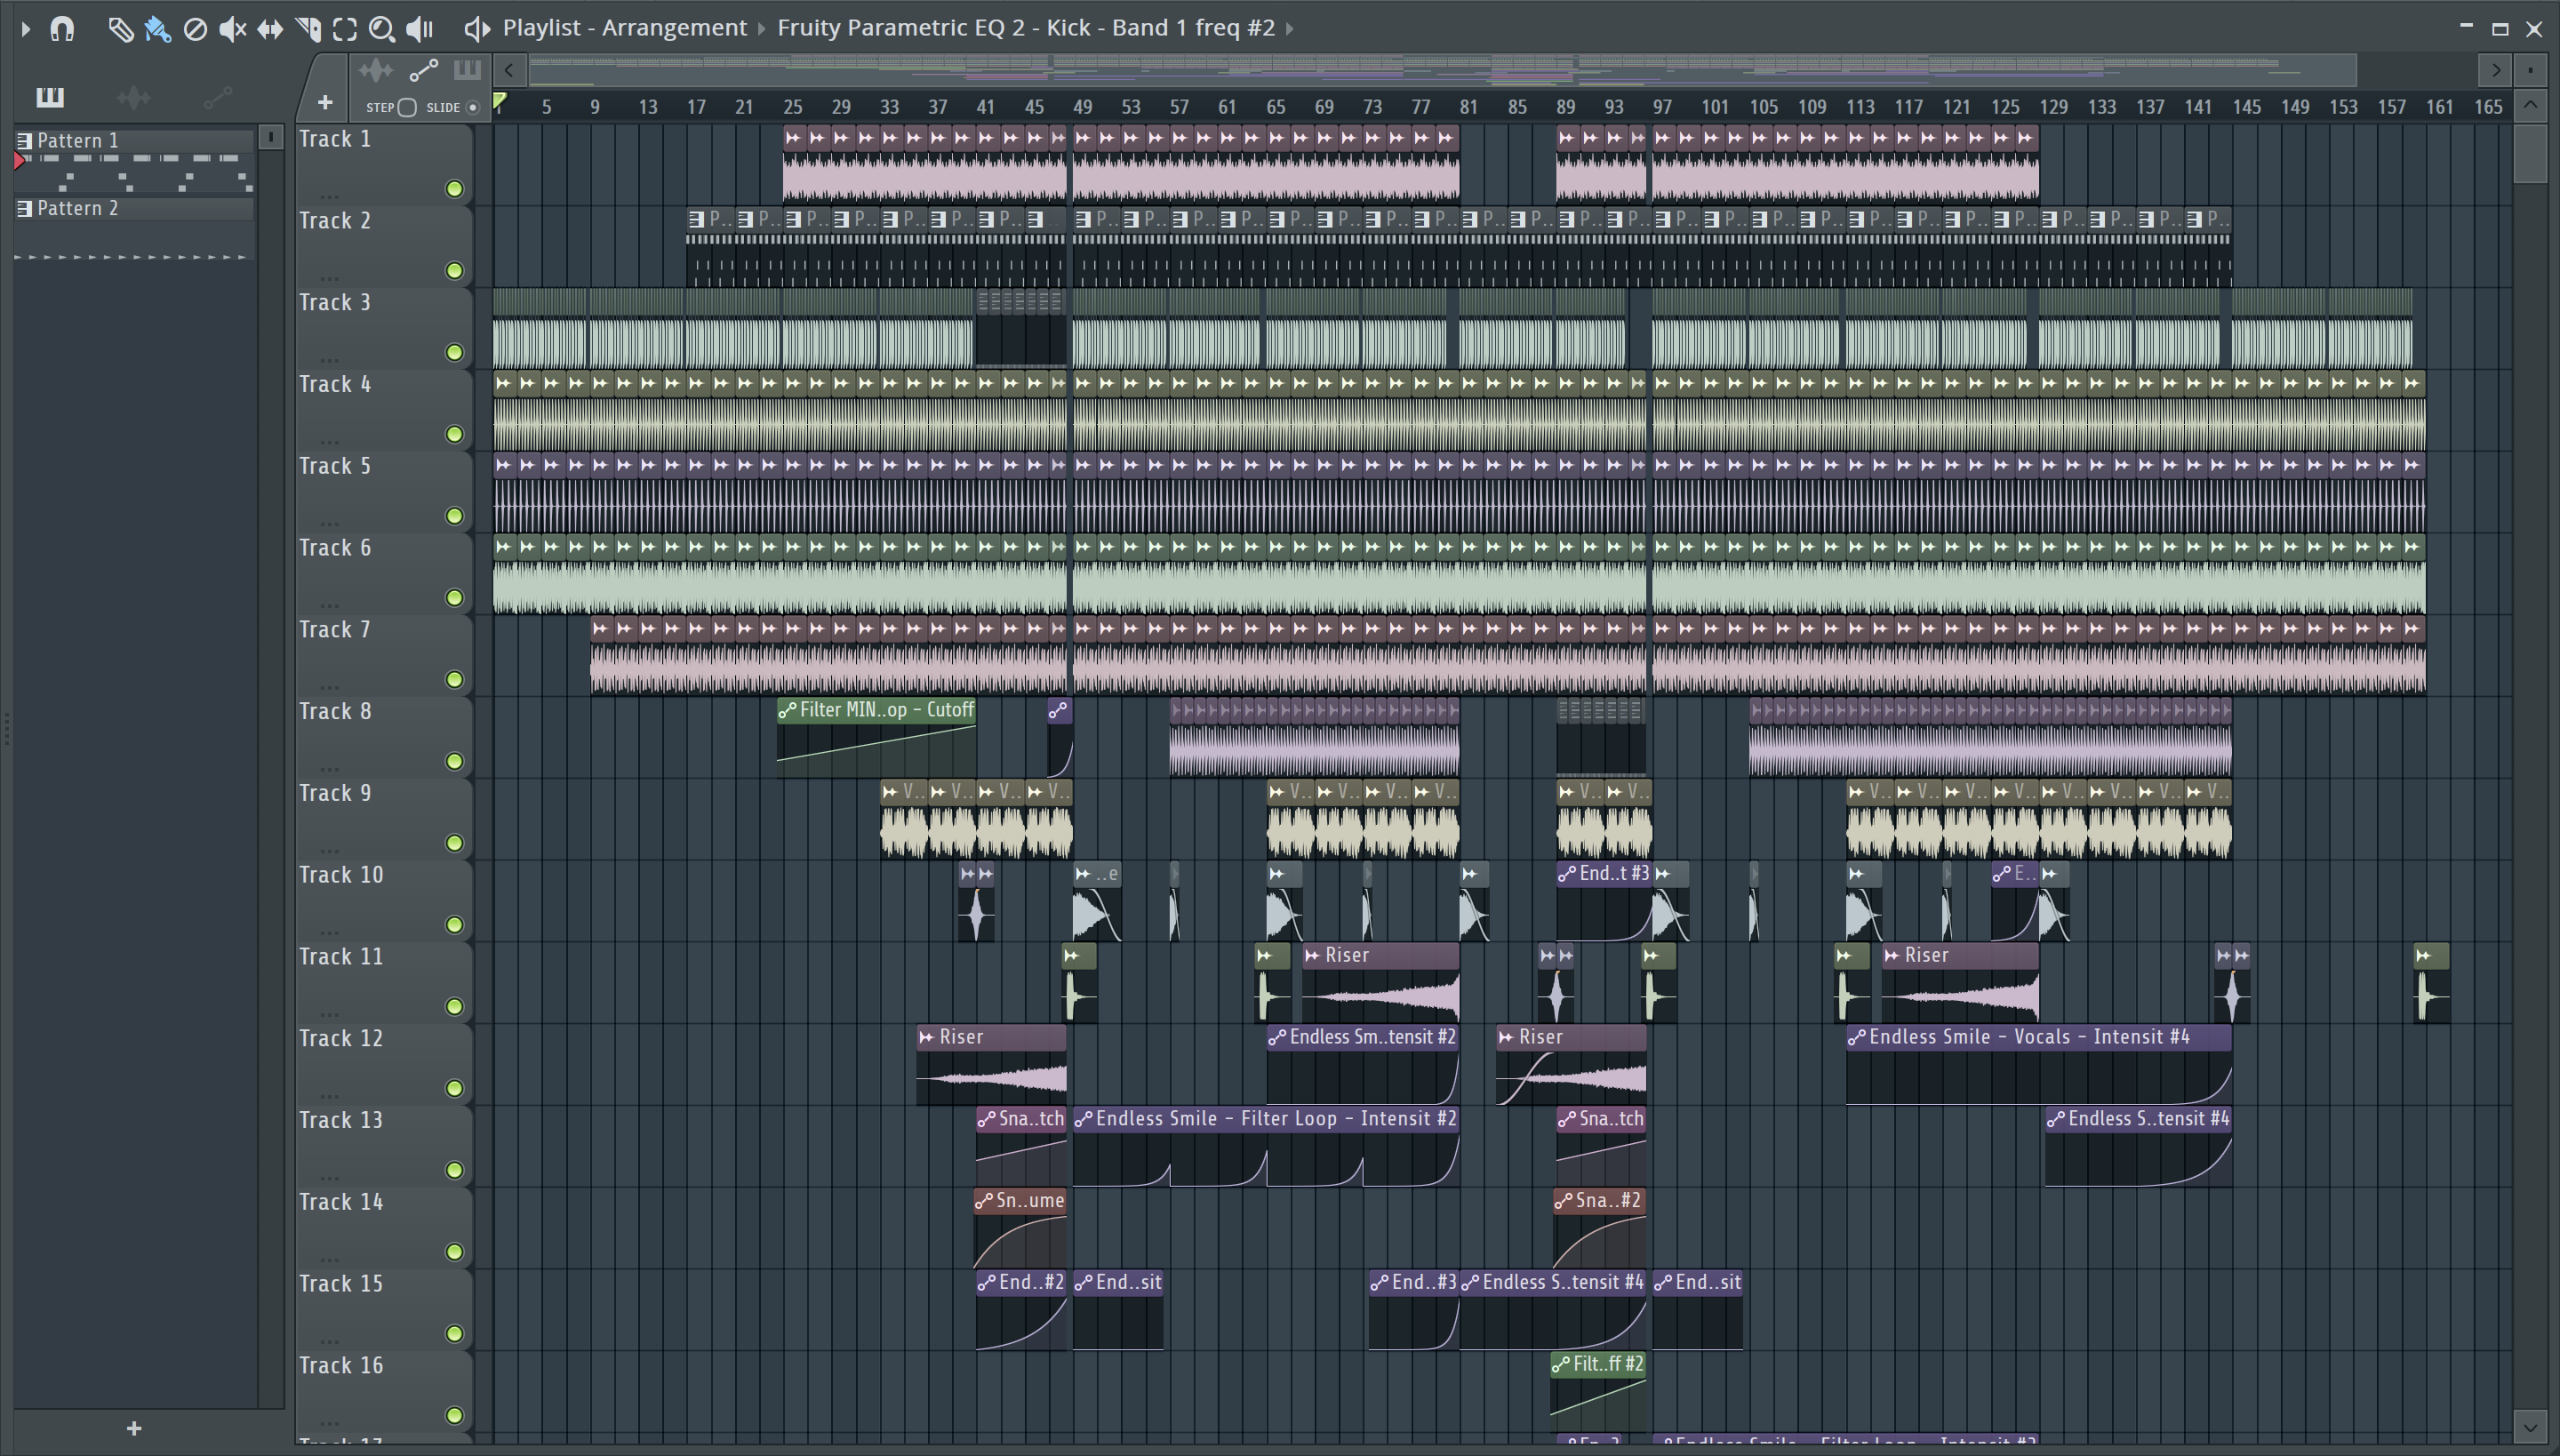Screen dimensions: 2560x1456
Task: Select the Draw pencil tool
Action: 120,29
